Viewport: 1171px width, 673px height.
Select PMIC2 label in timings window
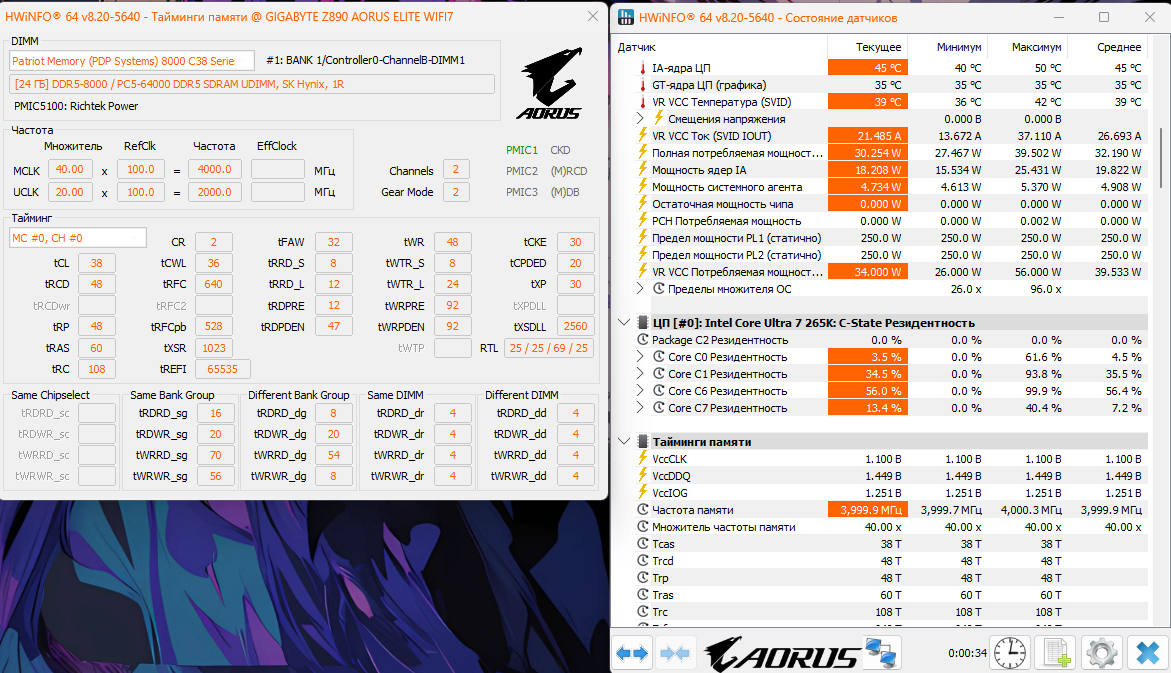(521, 171)
